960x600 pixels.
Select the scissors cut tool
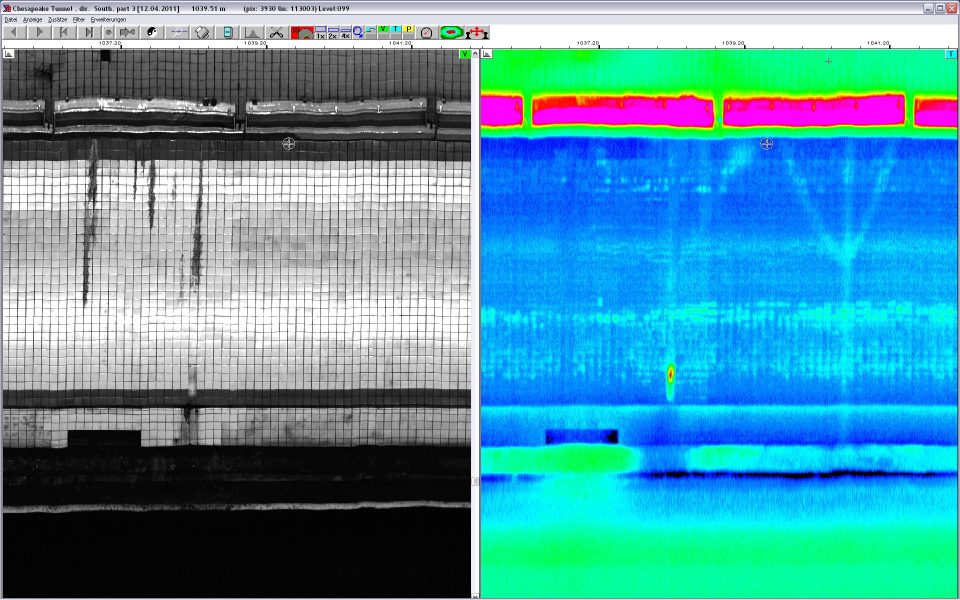point(276,32)
